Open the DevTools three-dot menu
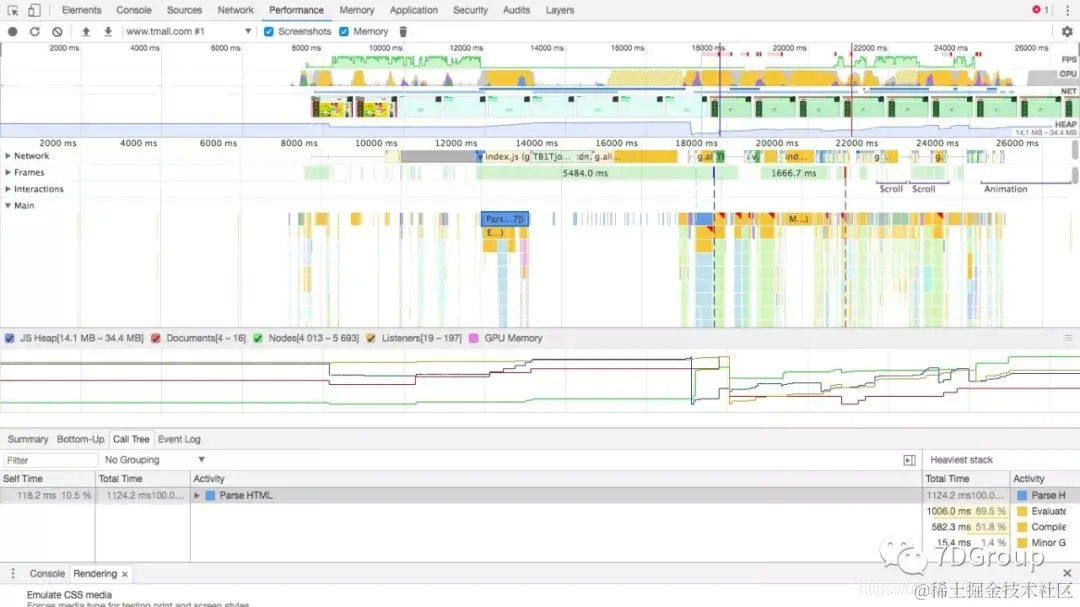The width and height of the screenshot is (1080, 607). (1068, 10)
